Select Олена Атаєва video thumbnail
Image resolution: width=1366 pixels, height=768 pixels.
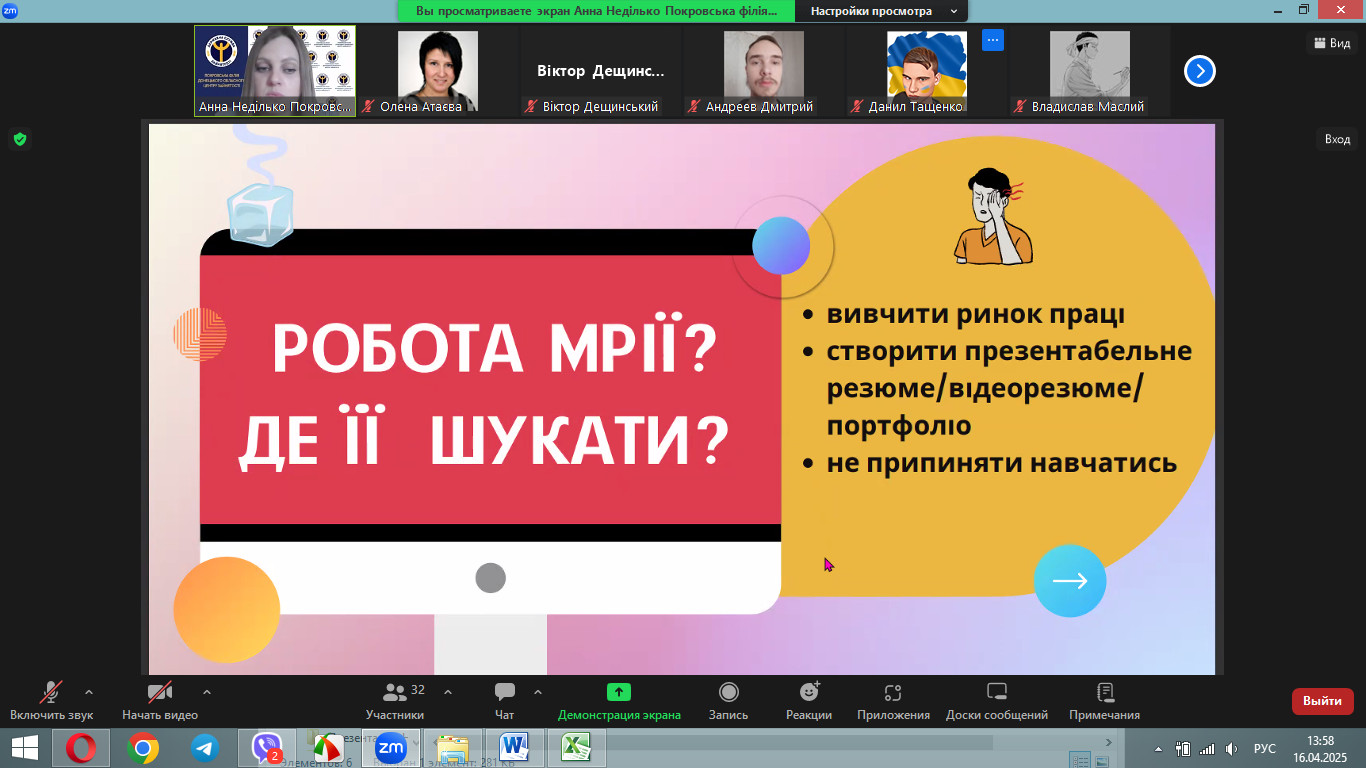pos(438,71)
